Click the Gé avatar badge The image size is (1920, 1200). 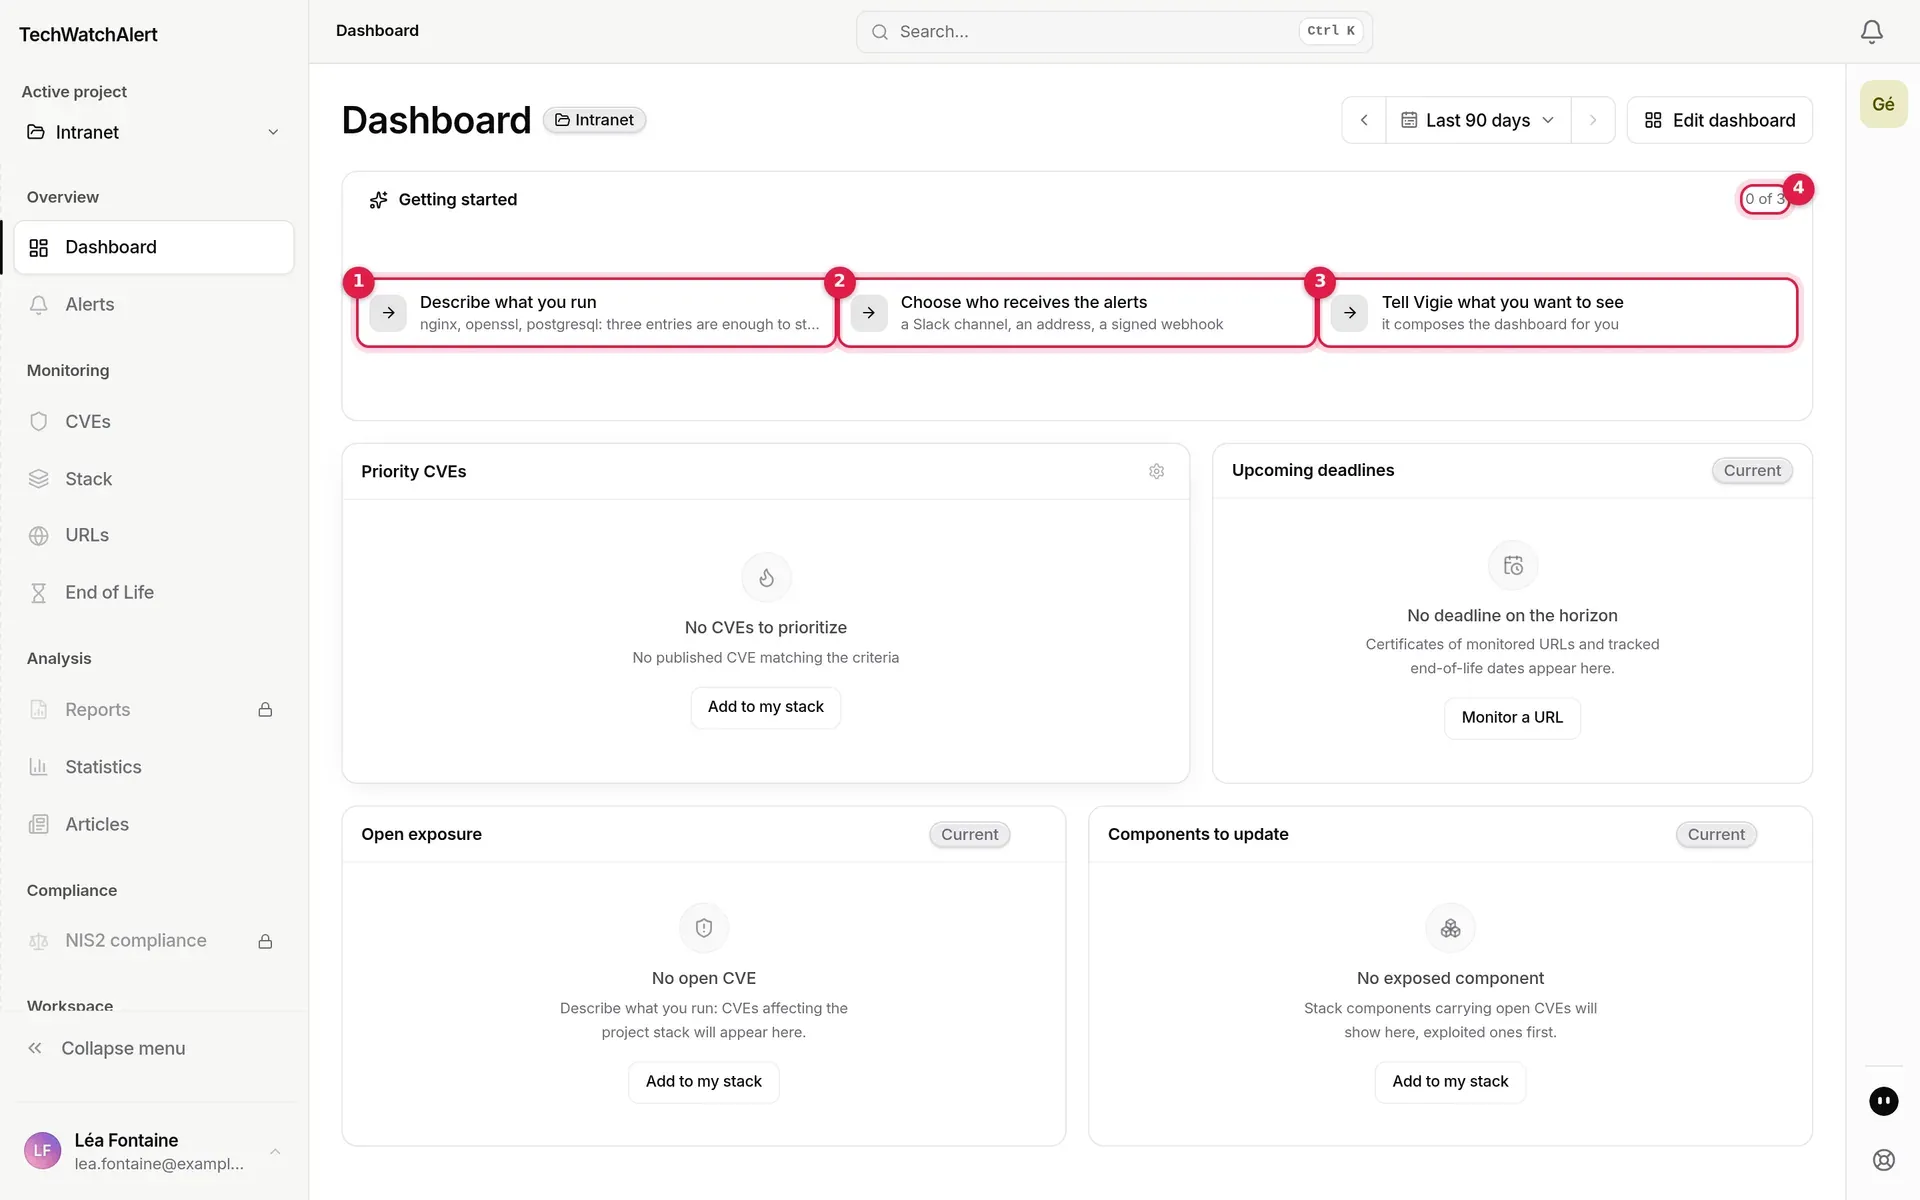1883,104
